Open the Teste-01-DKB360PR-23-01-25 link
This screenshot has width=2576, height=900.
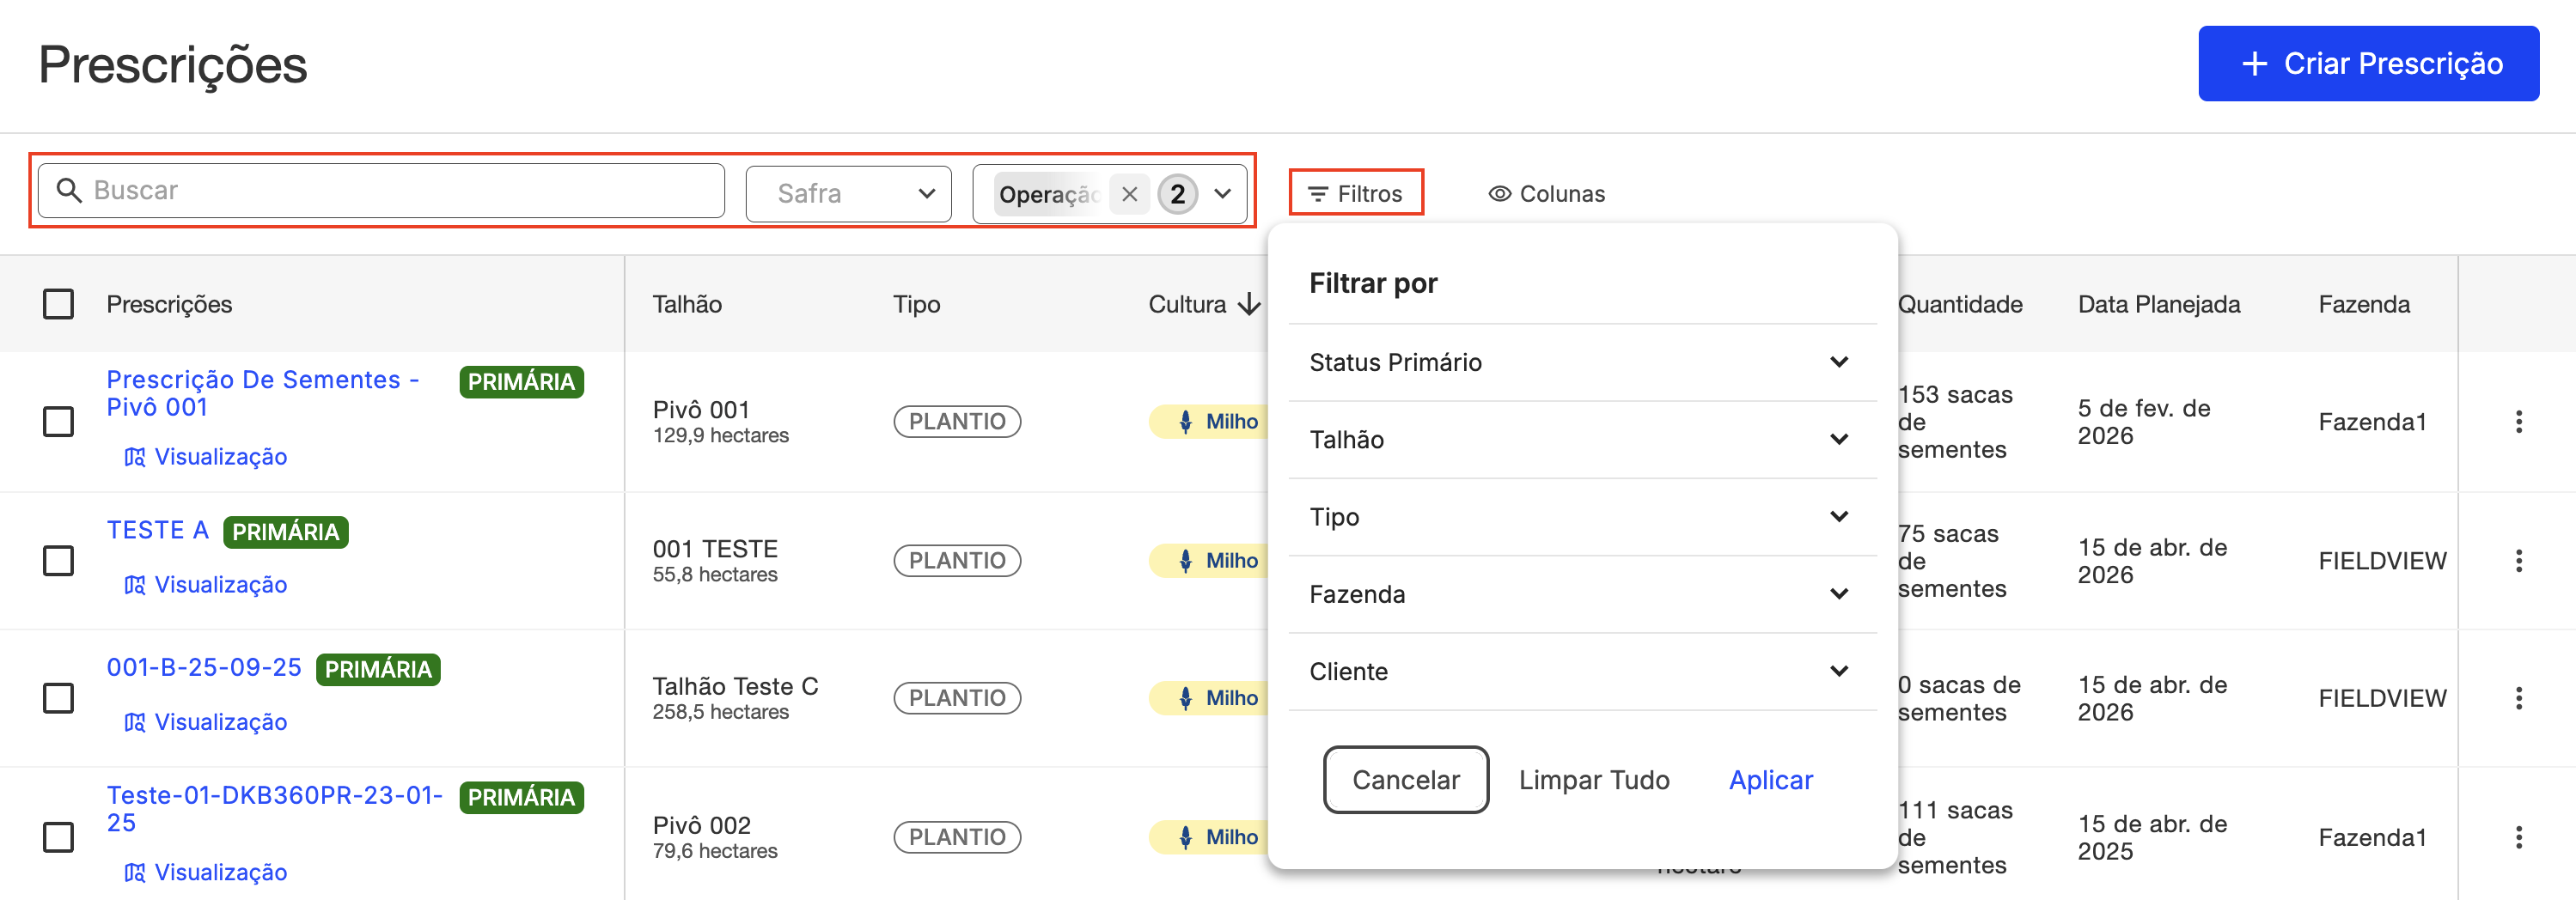click(274, 809)
